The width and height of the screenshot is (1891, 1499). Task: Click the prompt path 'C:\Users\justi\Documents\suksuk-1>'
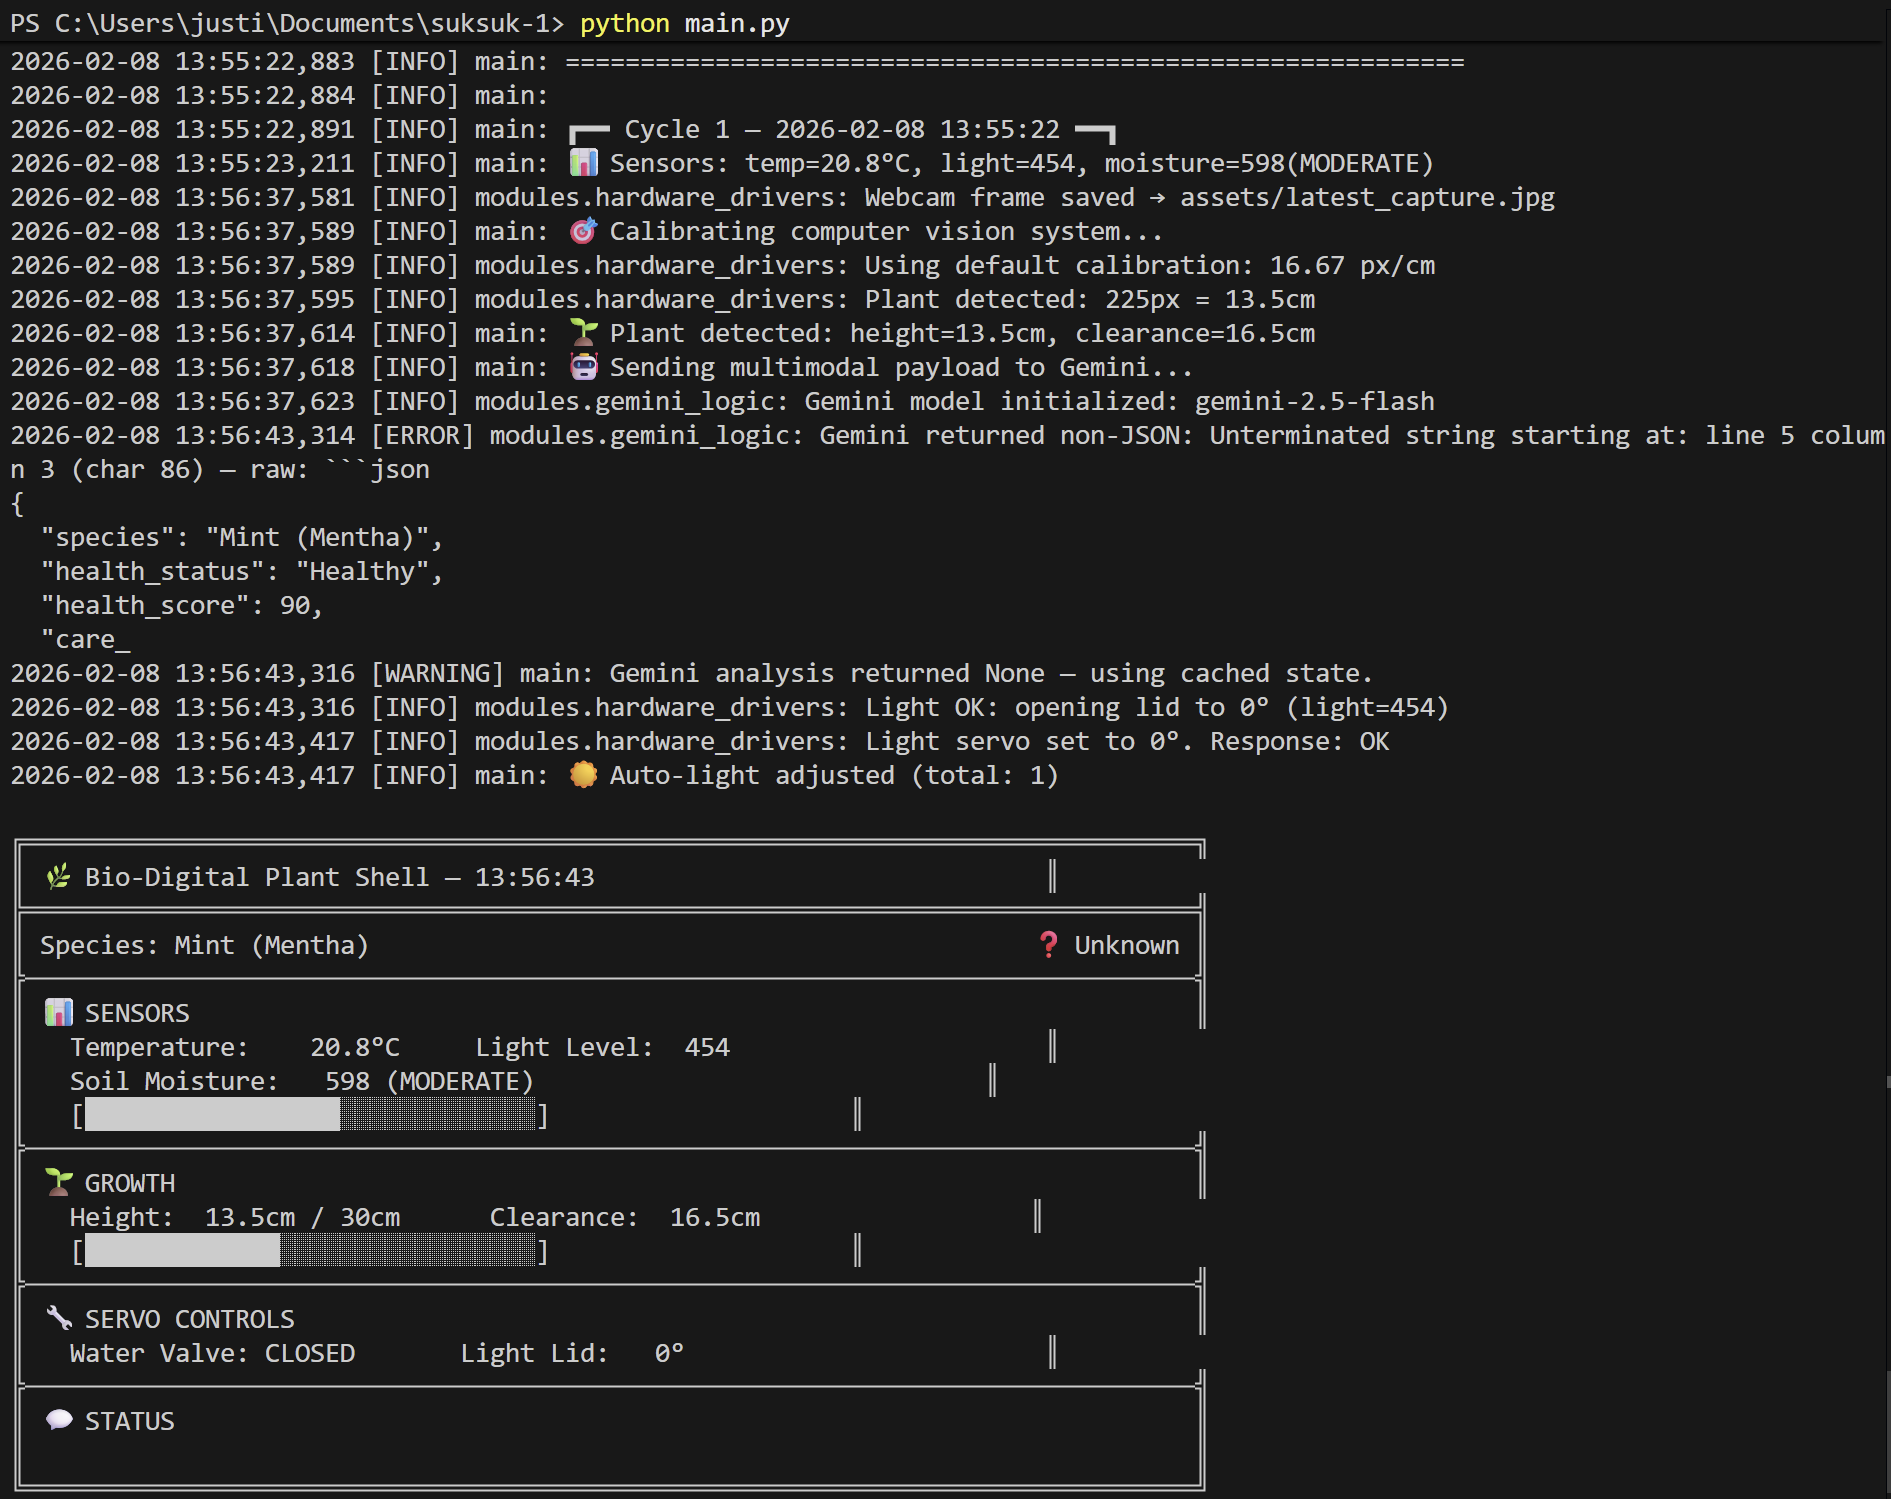tap(310, 23)
